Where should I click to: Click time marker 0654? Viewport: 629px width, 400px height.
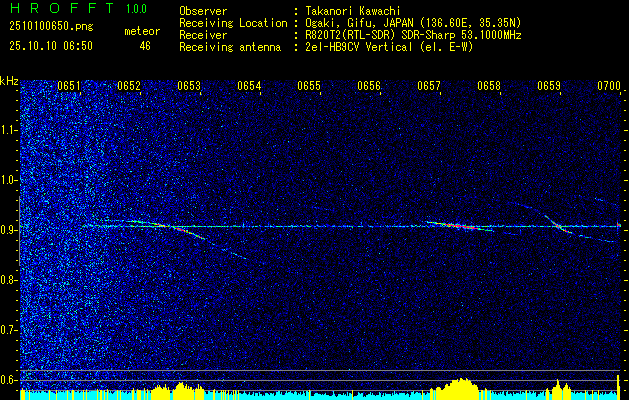249,86
